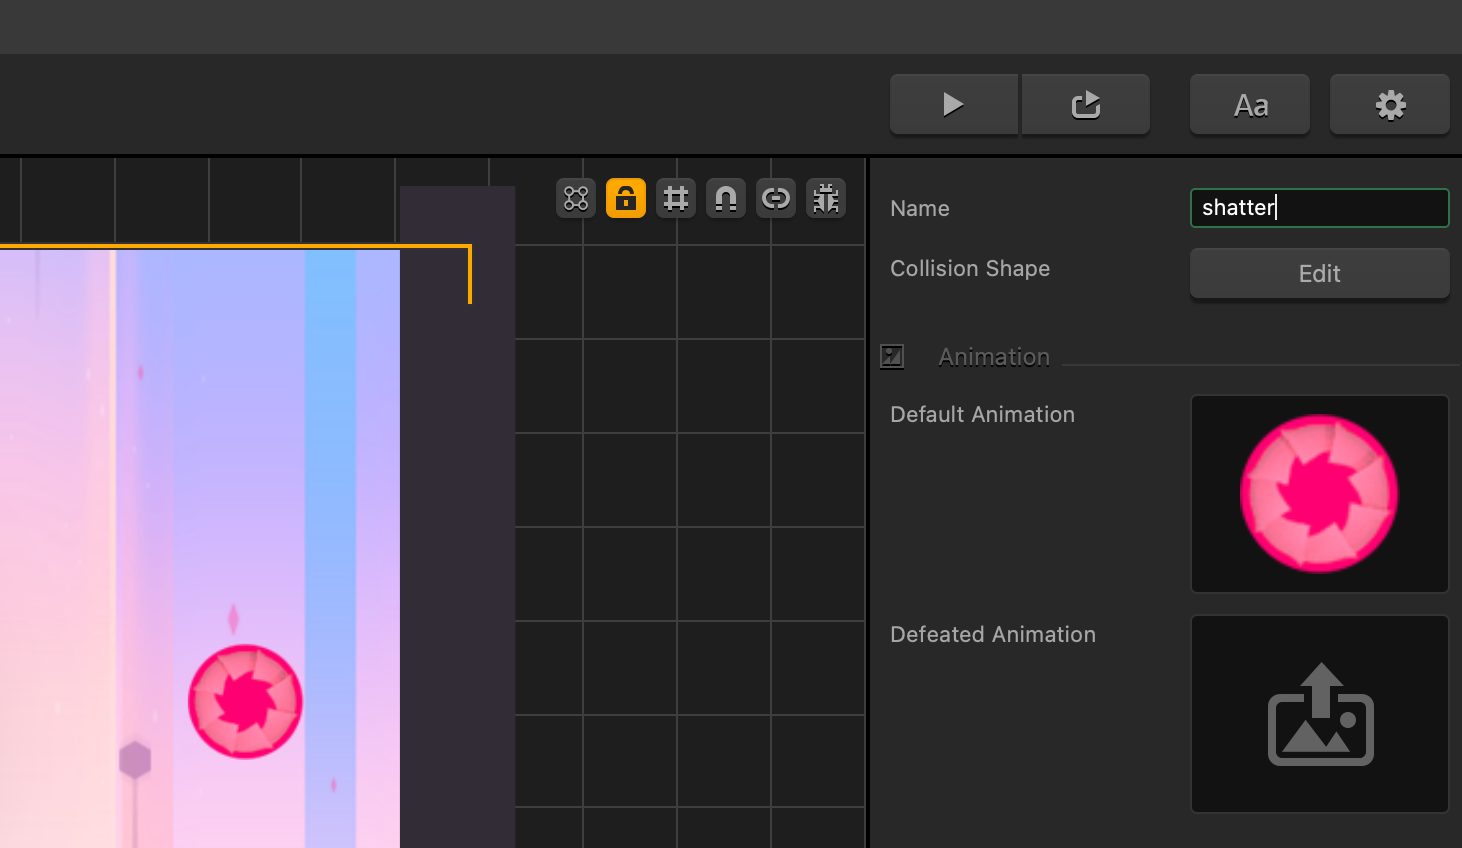The image size is (1462, 848).
Task: Select the Default Animation pink ball thumbnail
Action: coord(1318,494)
